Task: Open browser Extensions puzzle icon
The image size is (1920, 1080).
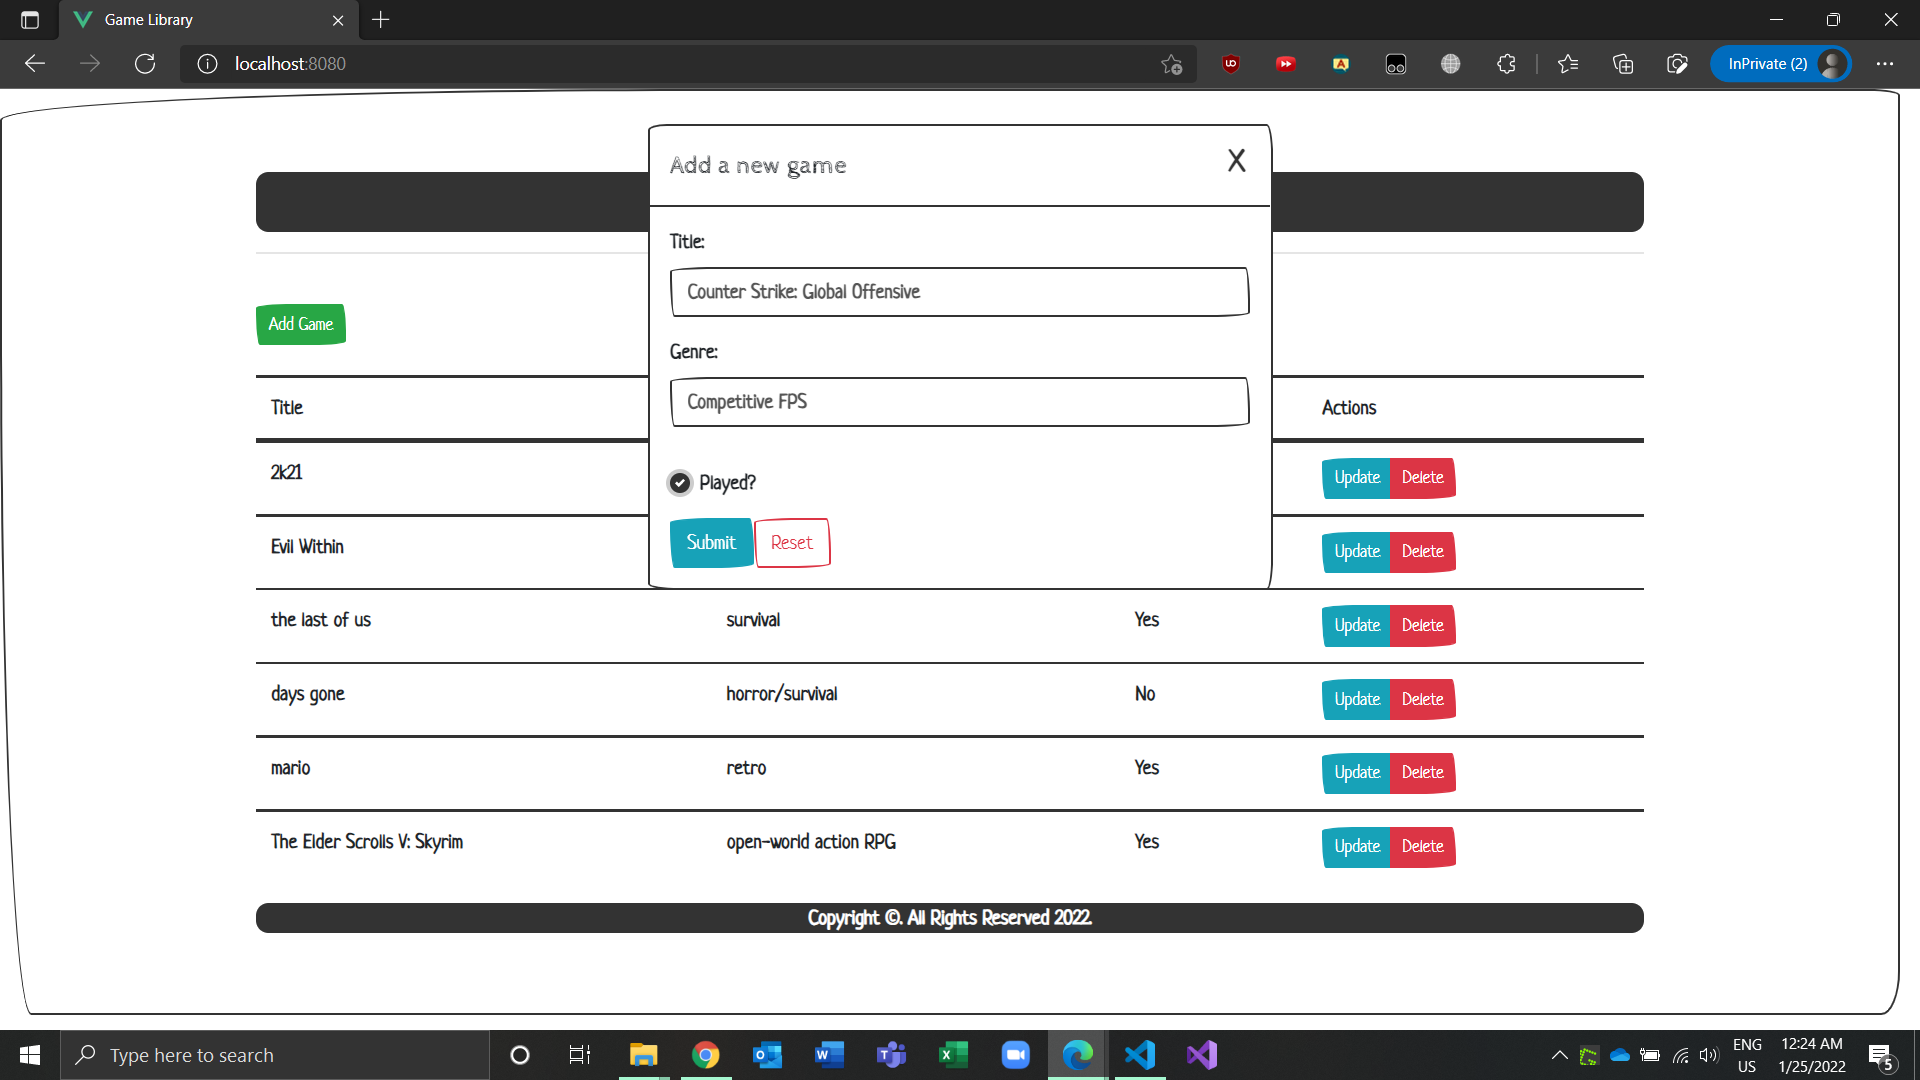Action: (1506, 64)
